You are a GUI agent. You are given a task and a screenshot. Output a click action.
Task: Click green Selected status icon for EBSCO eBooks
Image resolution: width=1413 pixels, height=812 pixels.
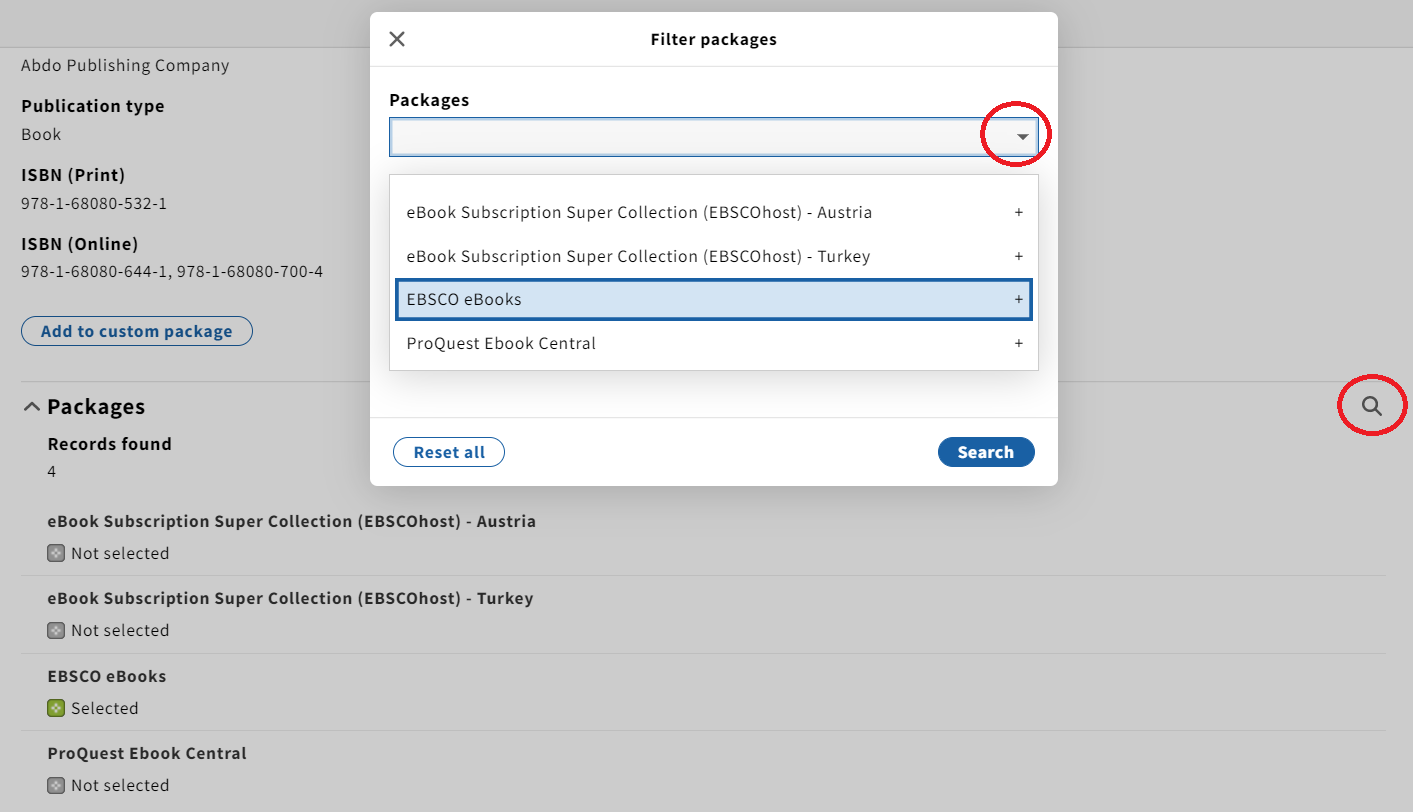tap(56, 708)
